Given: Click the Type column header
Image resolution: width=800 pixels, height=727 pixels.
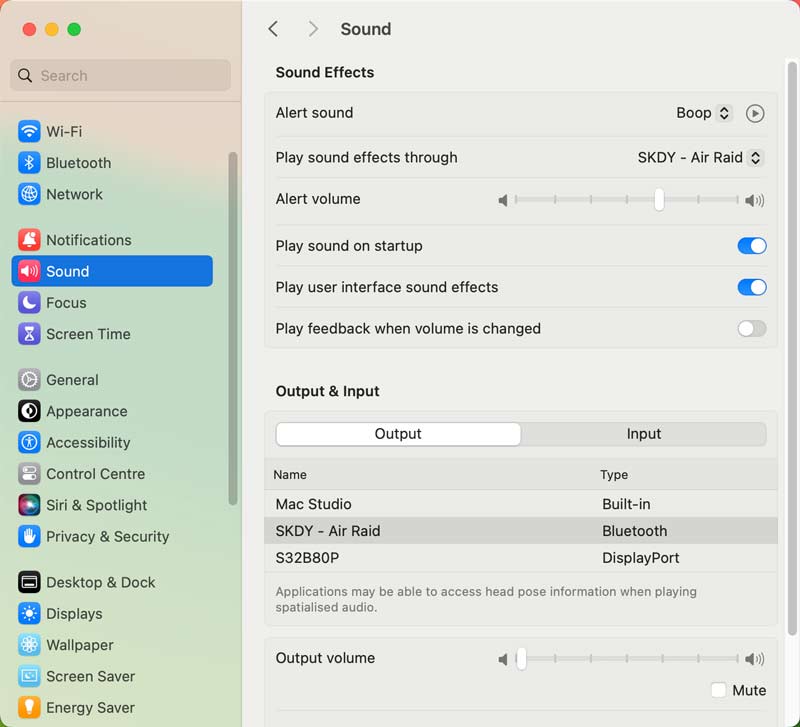Looking at the screenshot, I should click(x=614, y=474).
